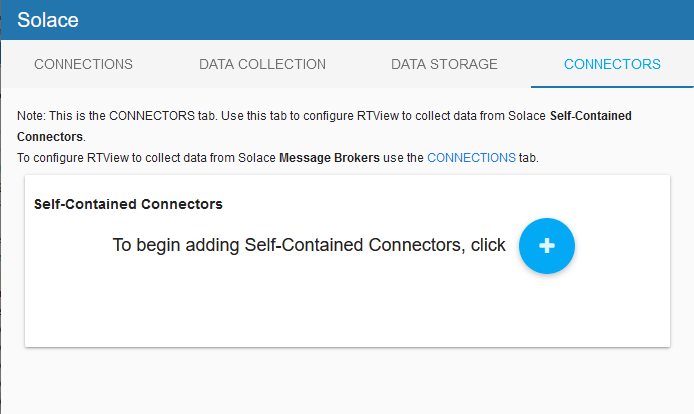Click the Self-Contained Connectors card heading
694x414 pixels.
click(128, 204)
